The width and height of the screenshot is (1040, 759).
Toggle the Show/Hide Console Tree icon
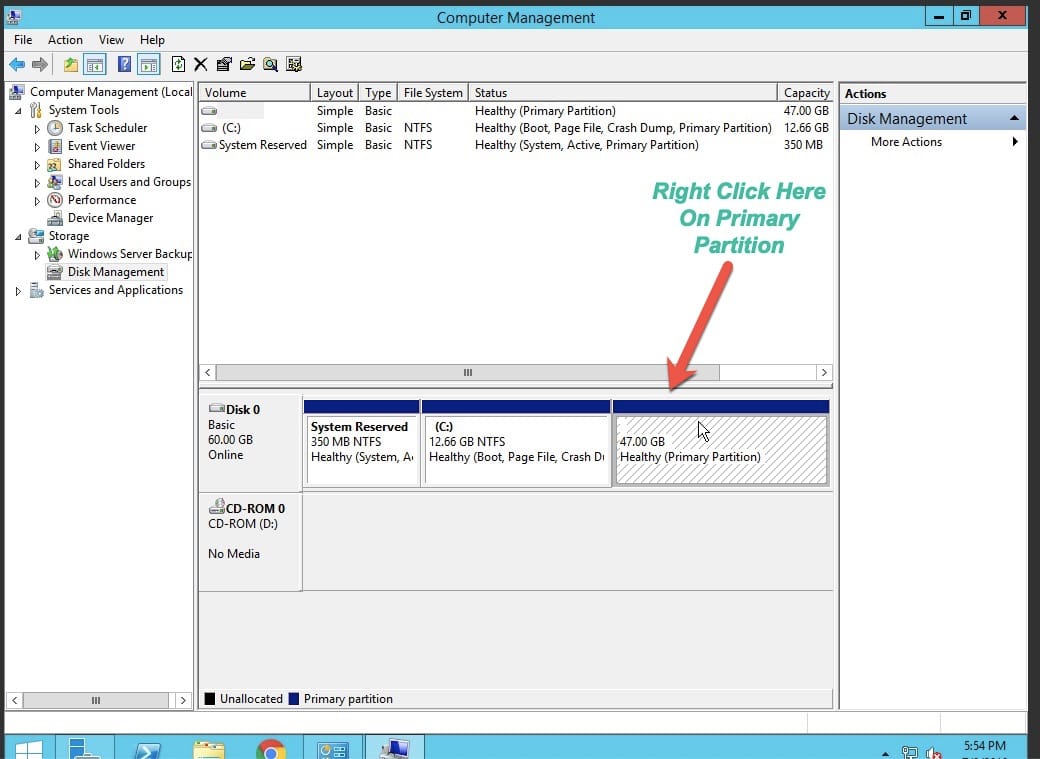tap(95, 65)
